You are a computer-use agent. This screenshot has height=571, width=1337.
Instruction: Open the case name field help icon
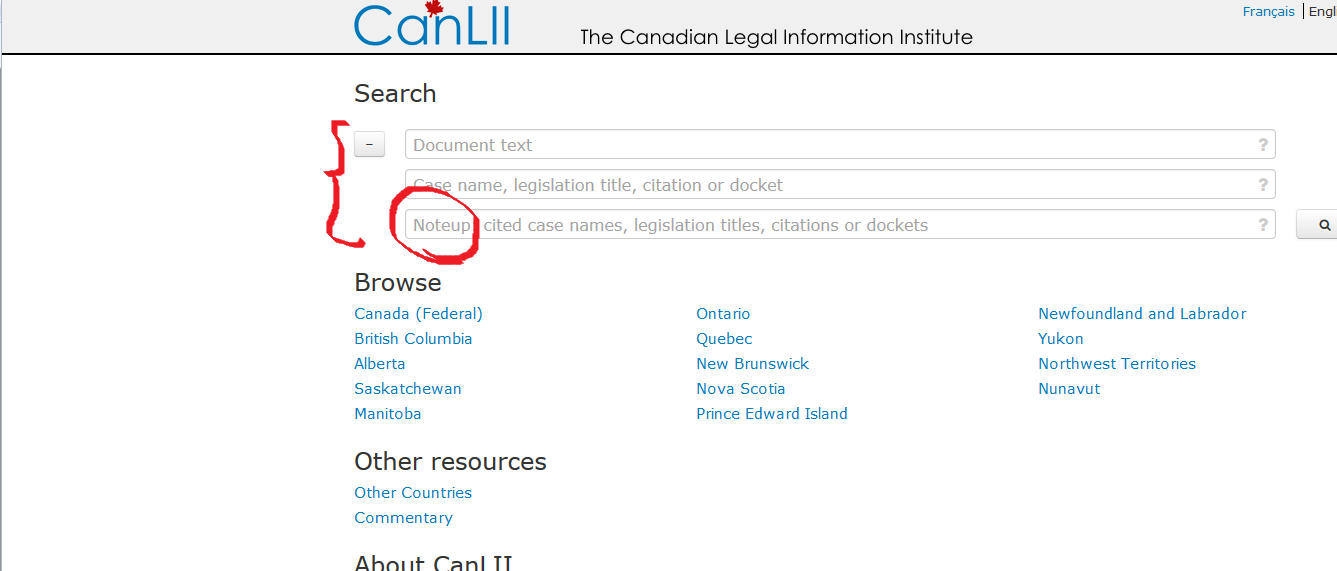pyautogui.click(x=1263, y=185)
